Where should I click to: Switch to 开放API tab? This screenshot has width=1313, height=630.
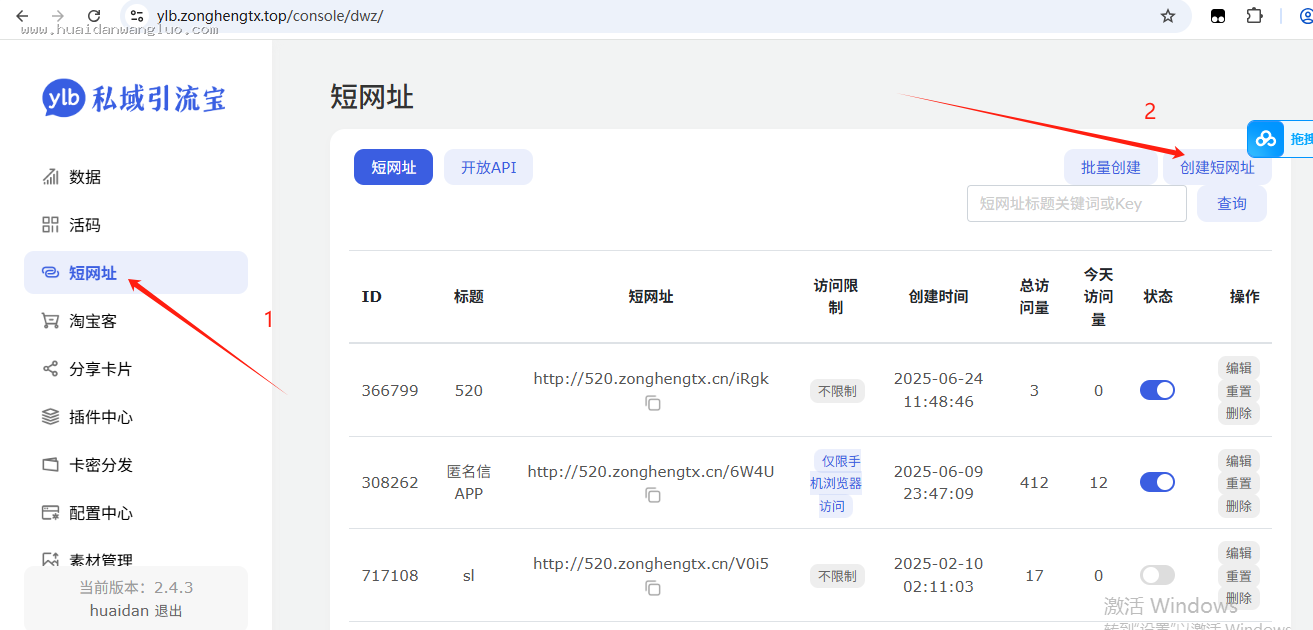point(488,167)
